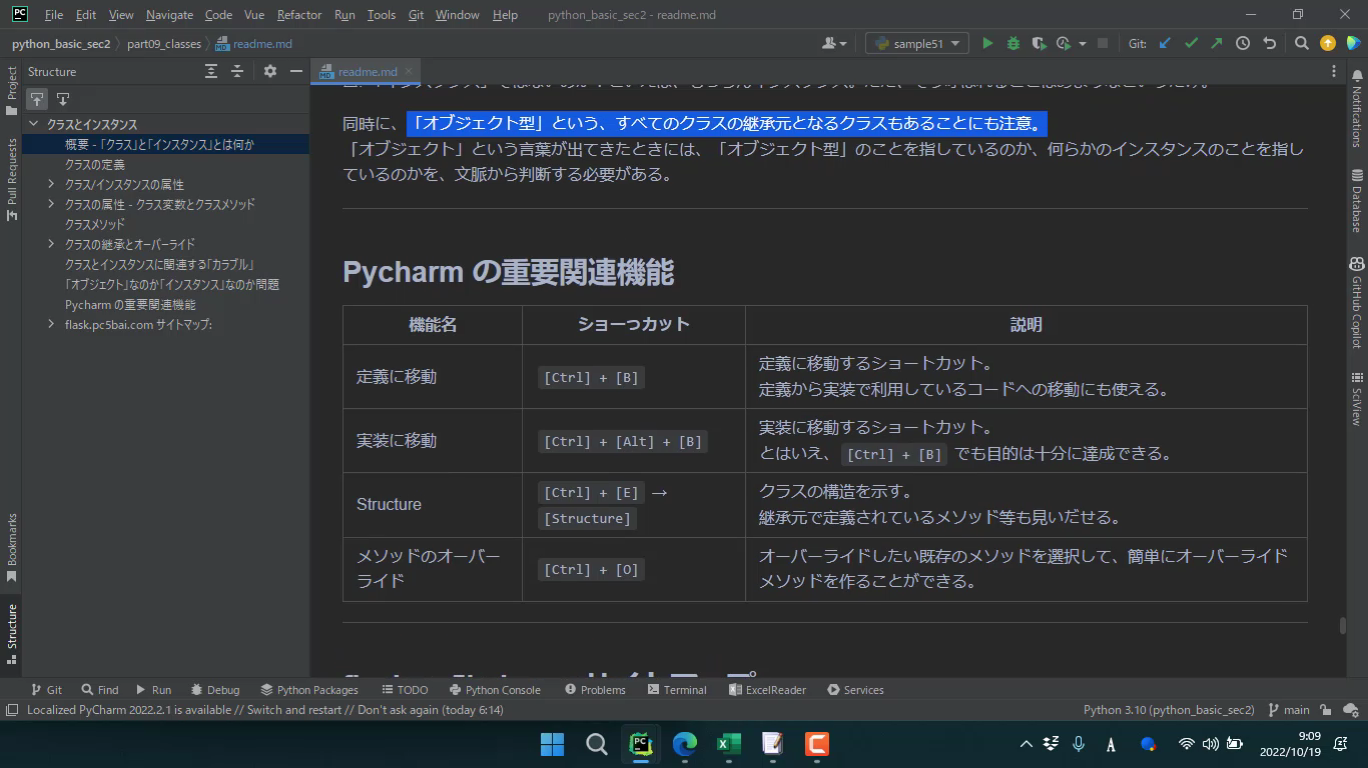Image resolution: width=1368 pixels, height=768 pixels.
Task: Open Git history clock icon
Action: (1243, 43)
